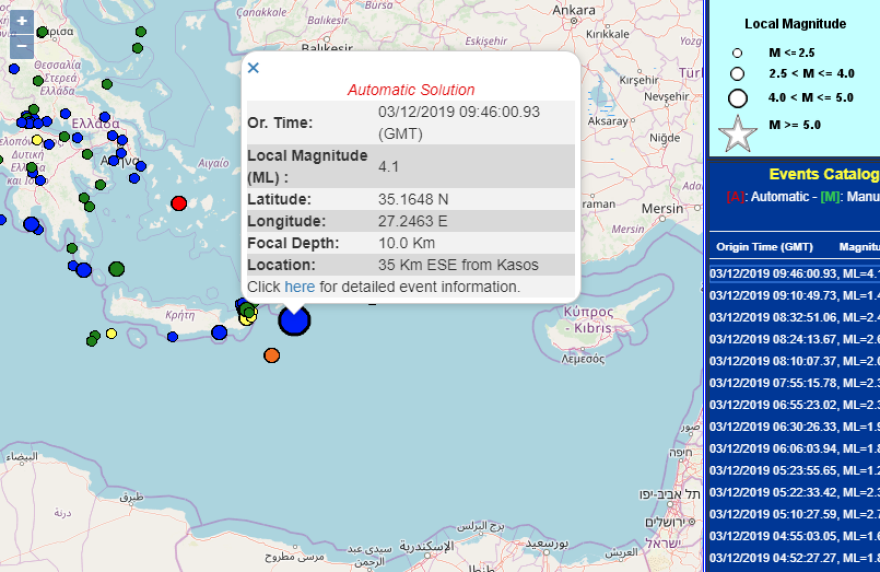Viewport: 880px width, 572px height.
Task: Select the 07:55:15.78 catalog event
Action: tap(794, 383)
